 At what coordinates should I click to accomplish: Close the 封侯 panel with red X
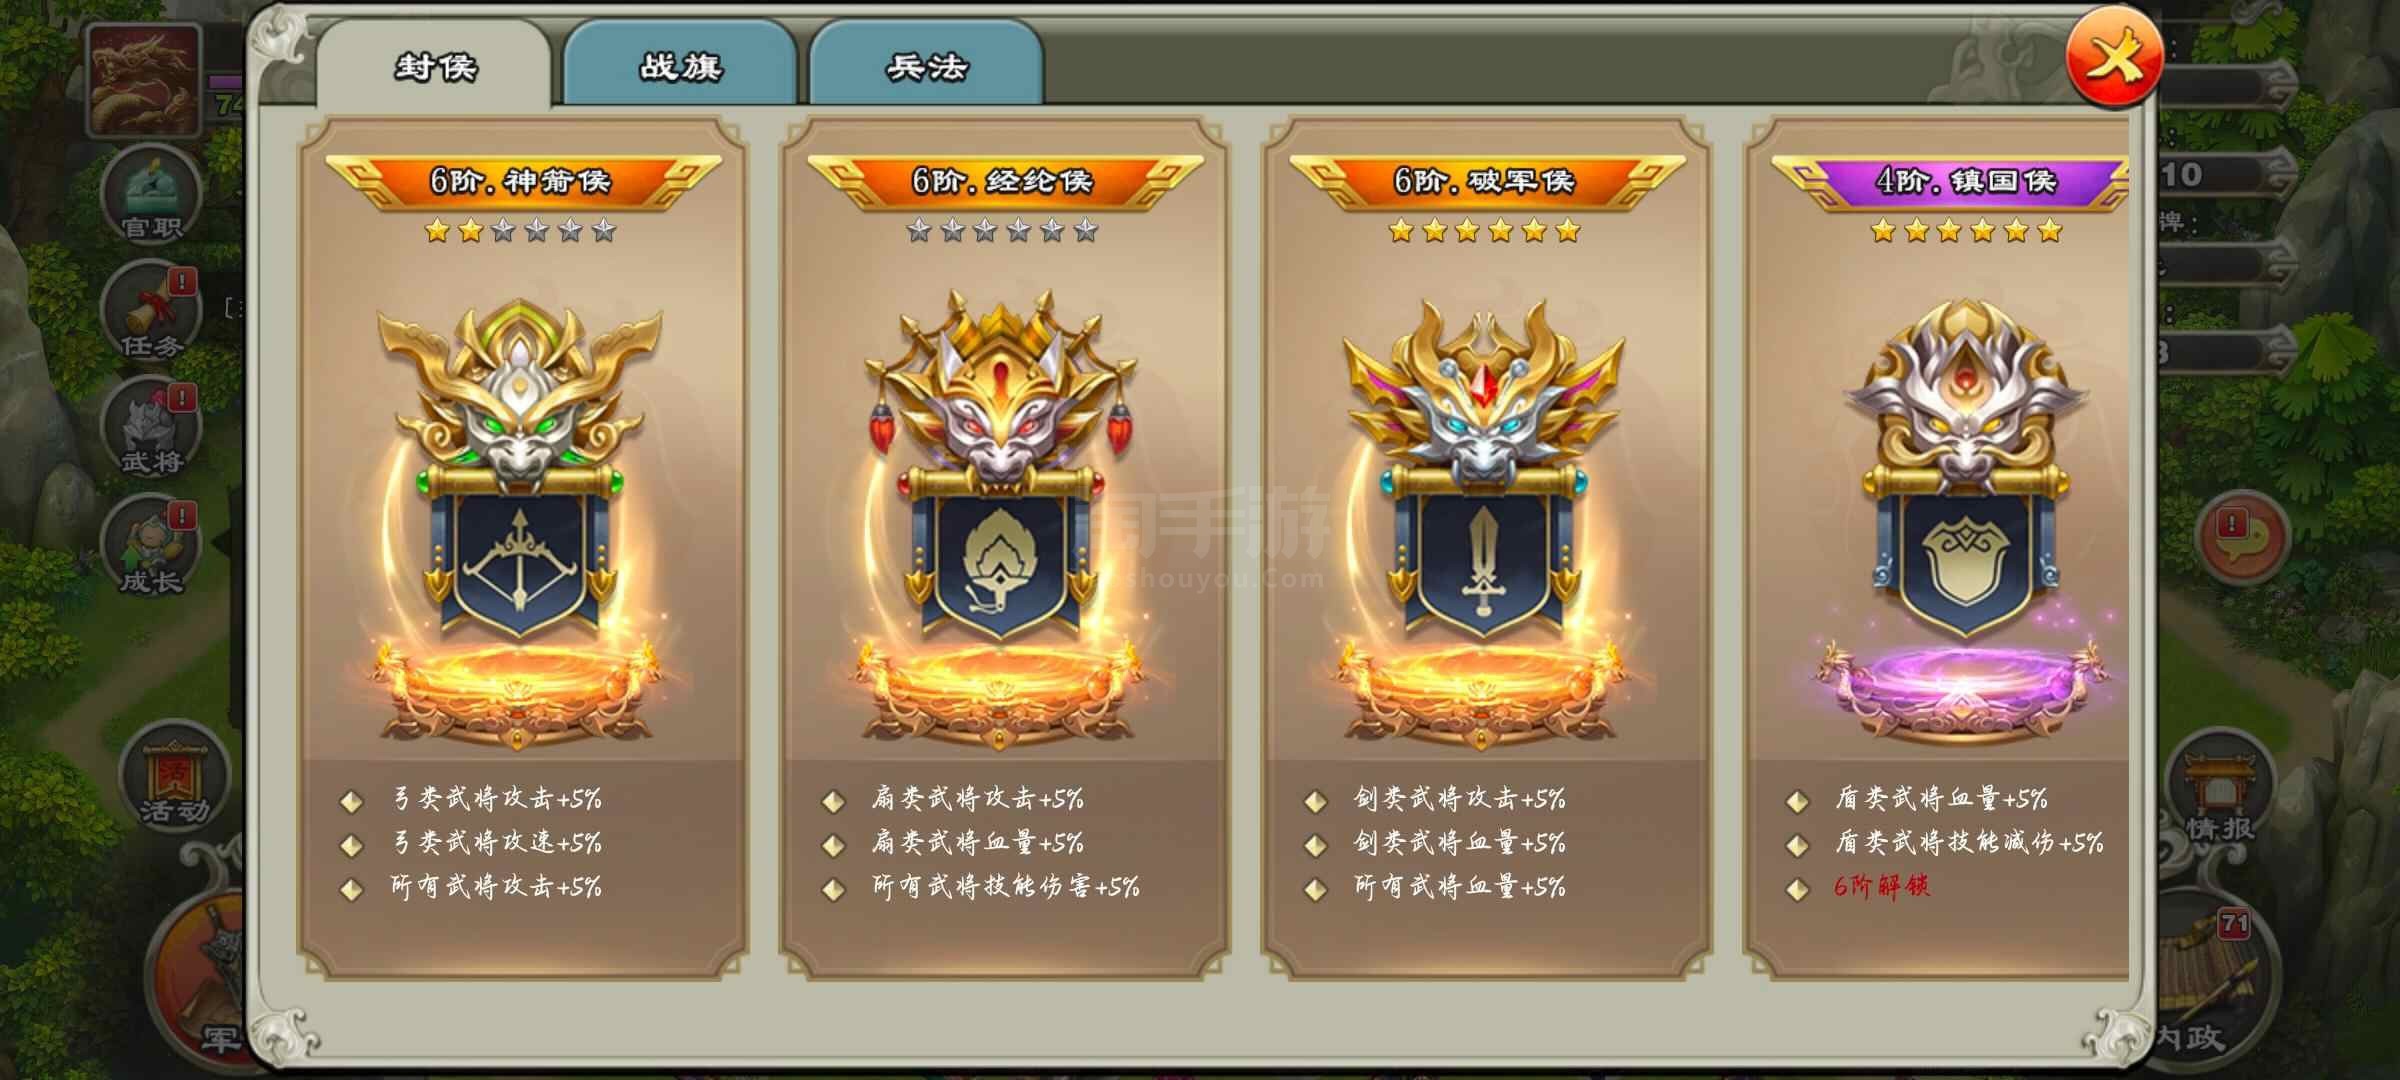[2114, 58]
